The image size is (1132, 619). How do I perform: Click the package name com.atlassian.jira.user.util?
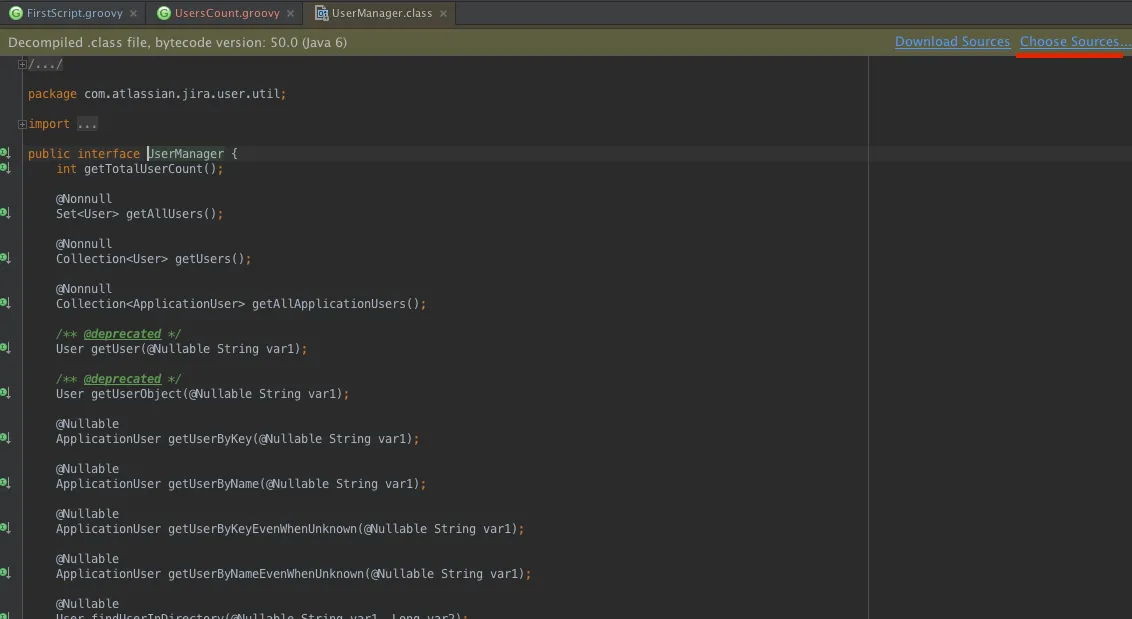pos(182,94)
